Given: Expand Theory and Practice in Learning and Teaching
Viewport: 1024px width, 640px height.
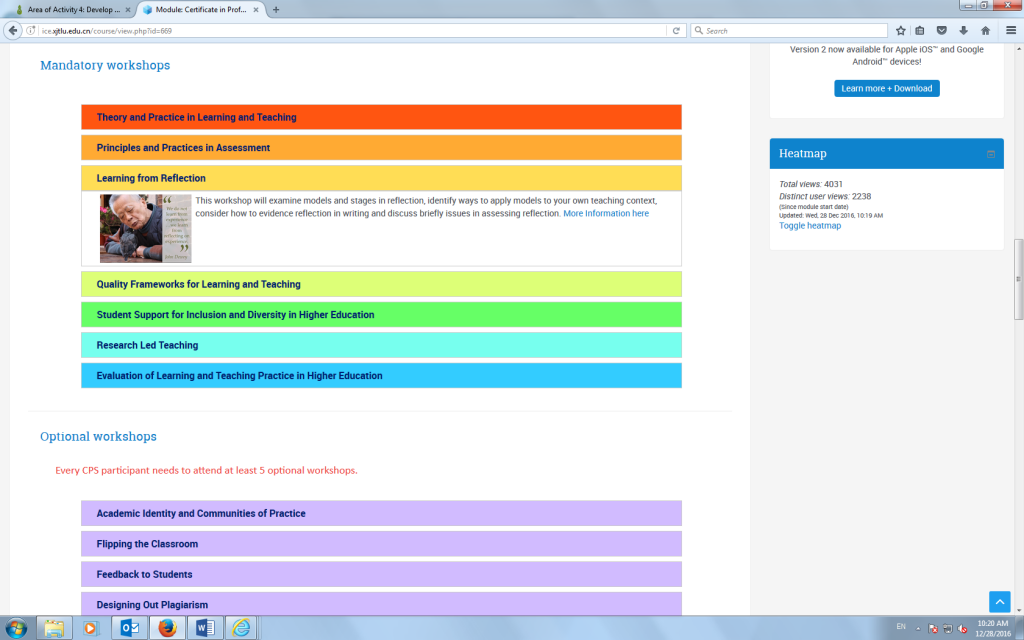Looking at the screenshot, I should (x=196, y=117).
